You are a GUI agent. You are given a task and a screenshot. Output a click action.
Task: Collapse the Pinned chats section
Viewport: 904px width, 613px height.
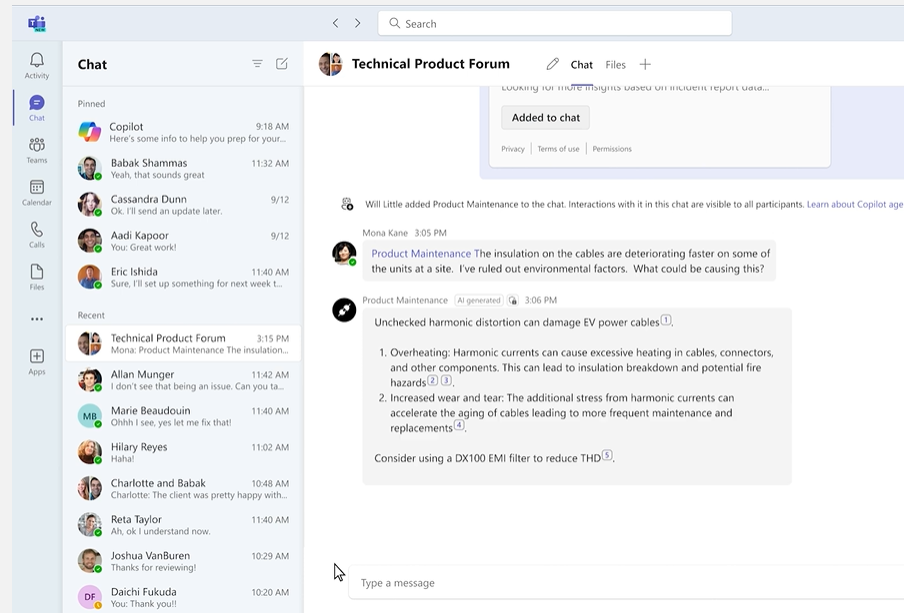(91, 104)
